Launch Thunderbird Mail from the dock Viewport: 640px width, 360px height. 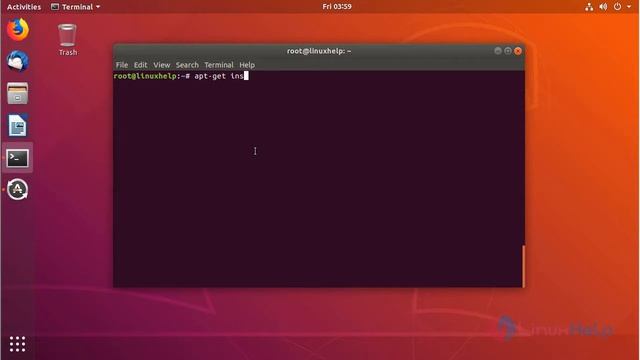coord(18,61)
